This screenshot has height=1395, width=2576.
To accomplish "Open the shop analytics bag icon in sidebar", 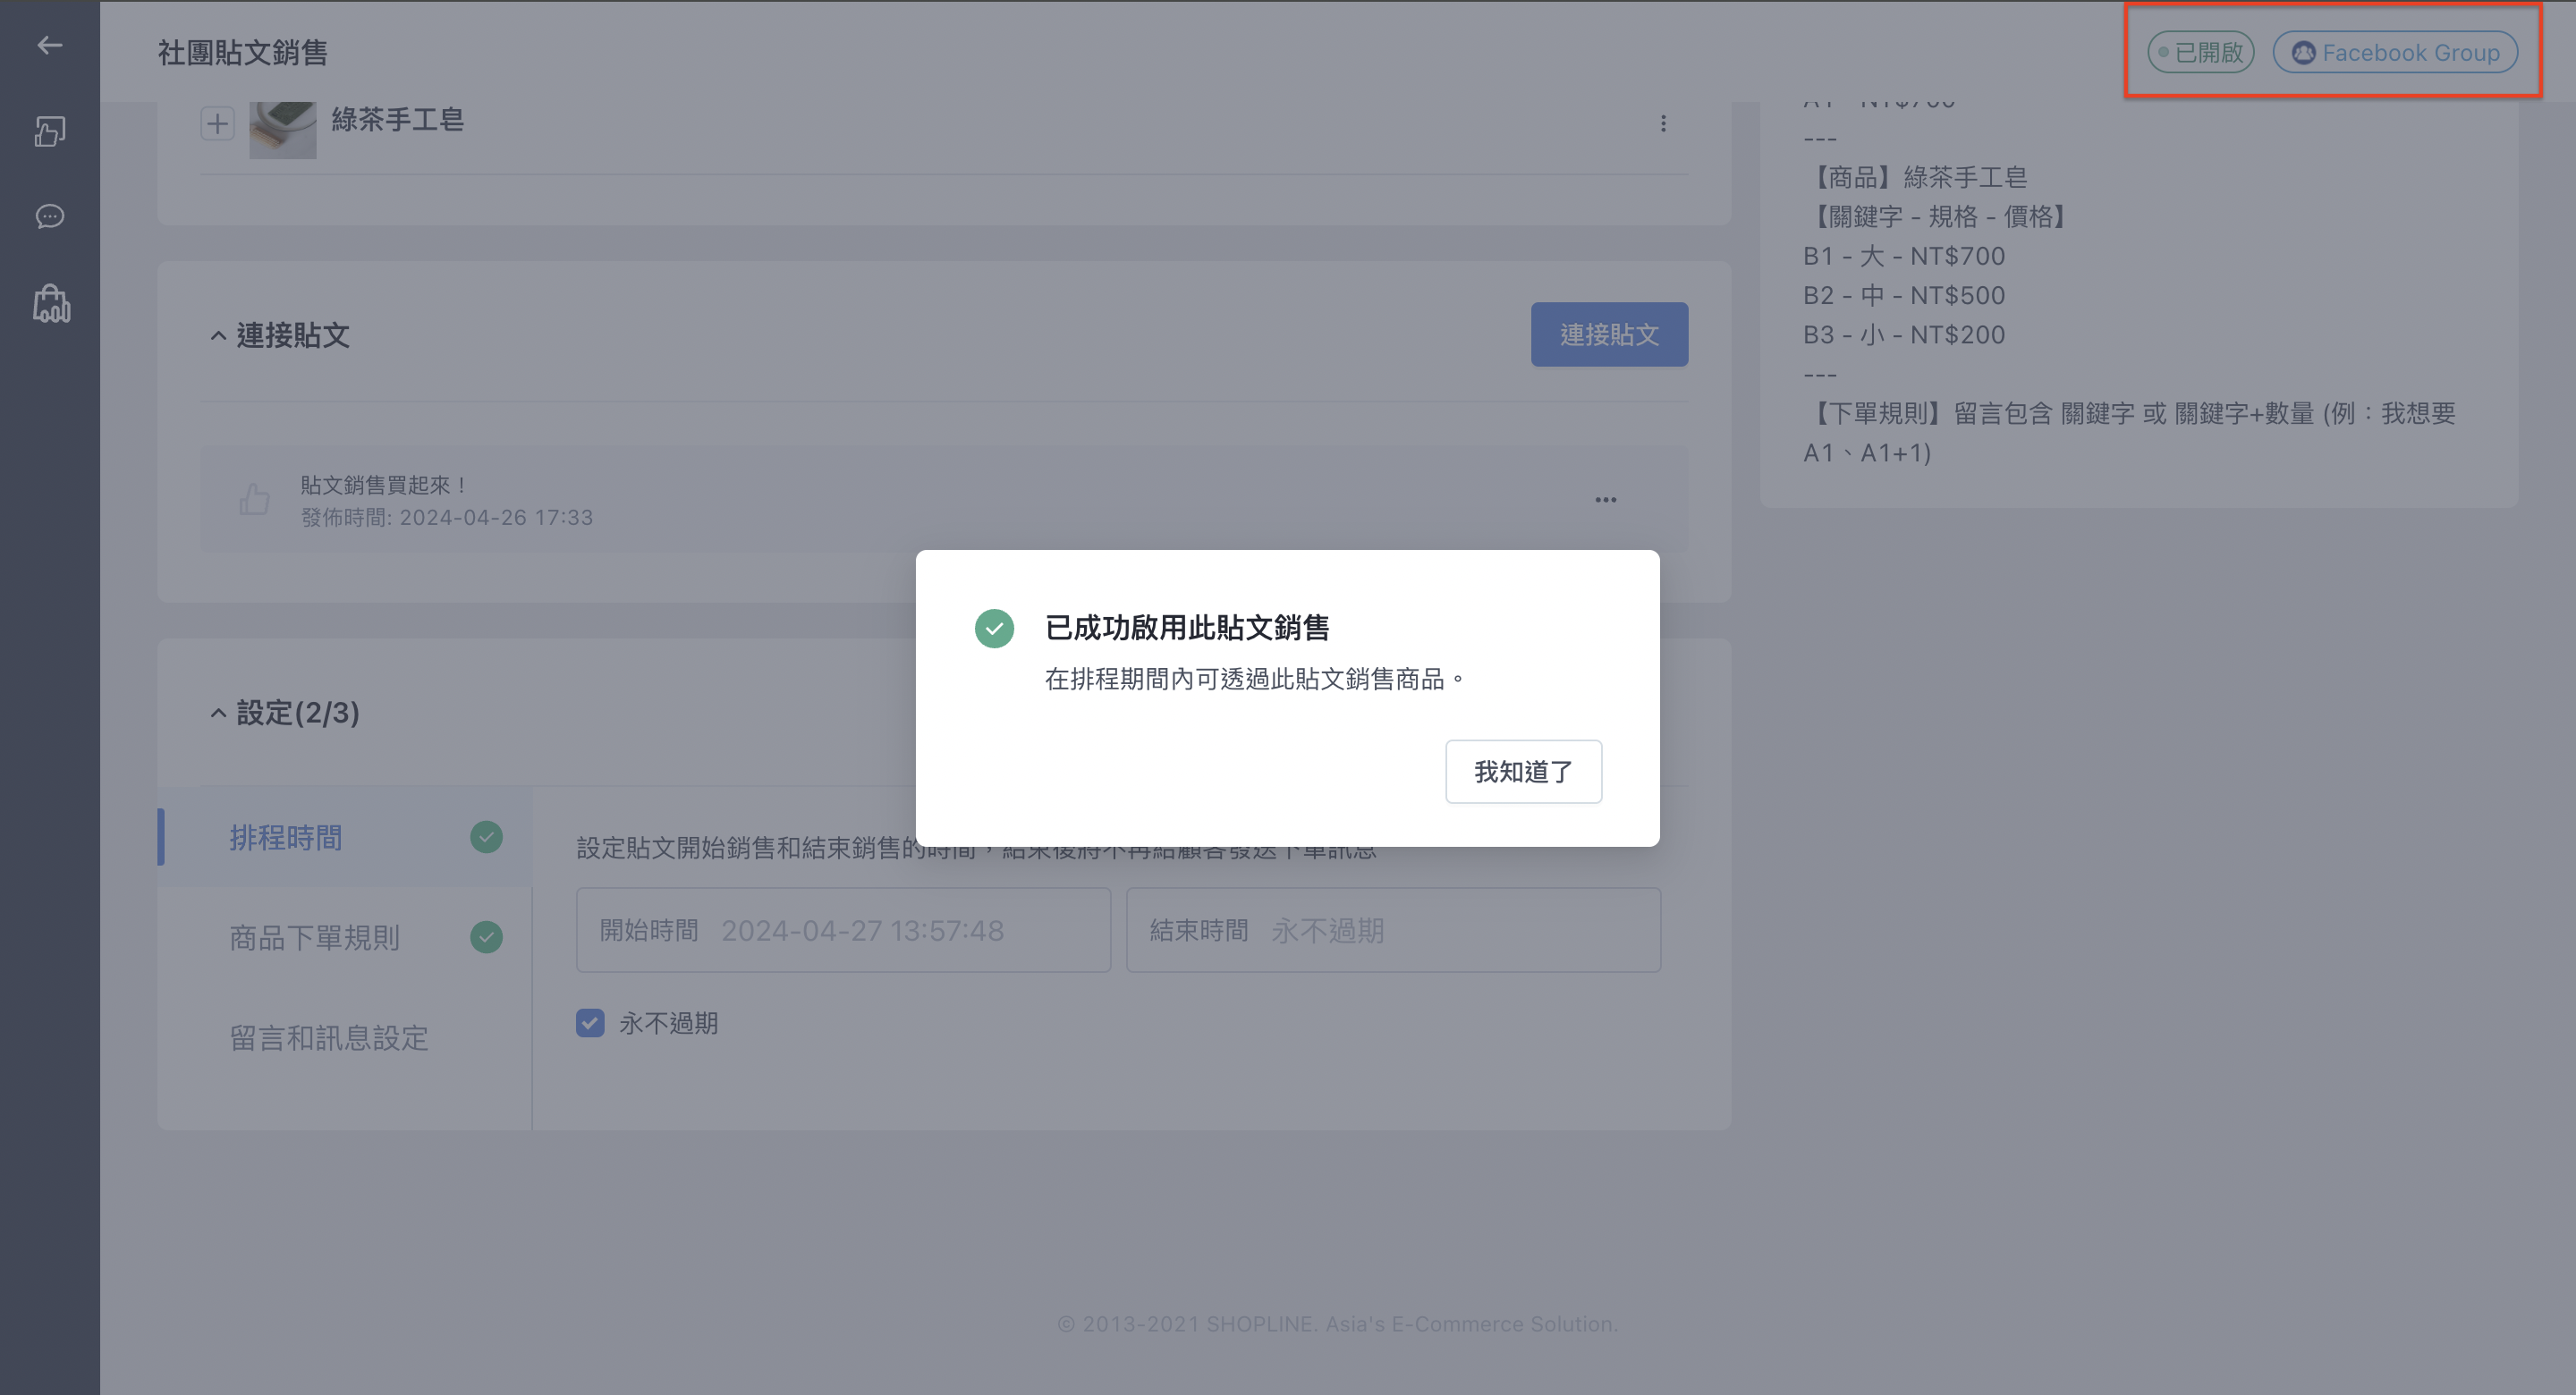I will (51, 304).
